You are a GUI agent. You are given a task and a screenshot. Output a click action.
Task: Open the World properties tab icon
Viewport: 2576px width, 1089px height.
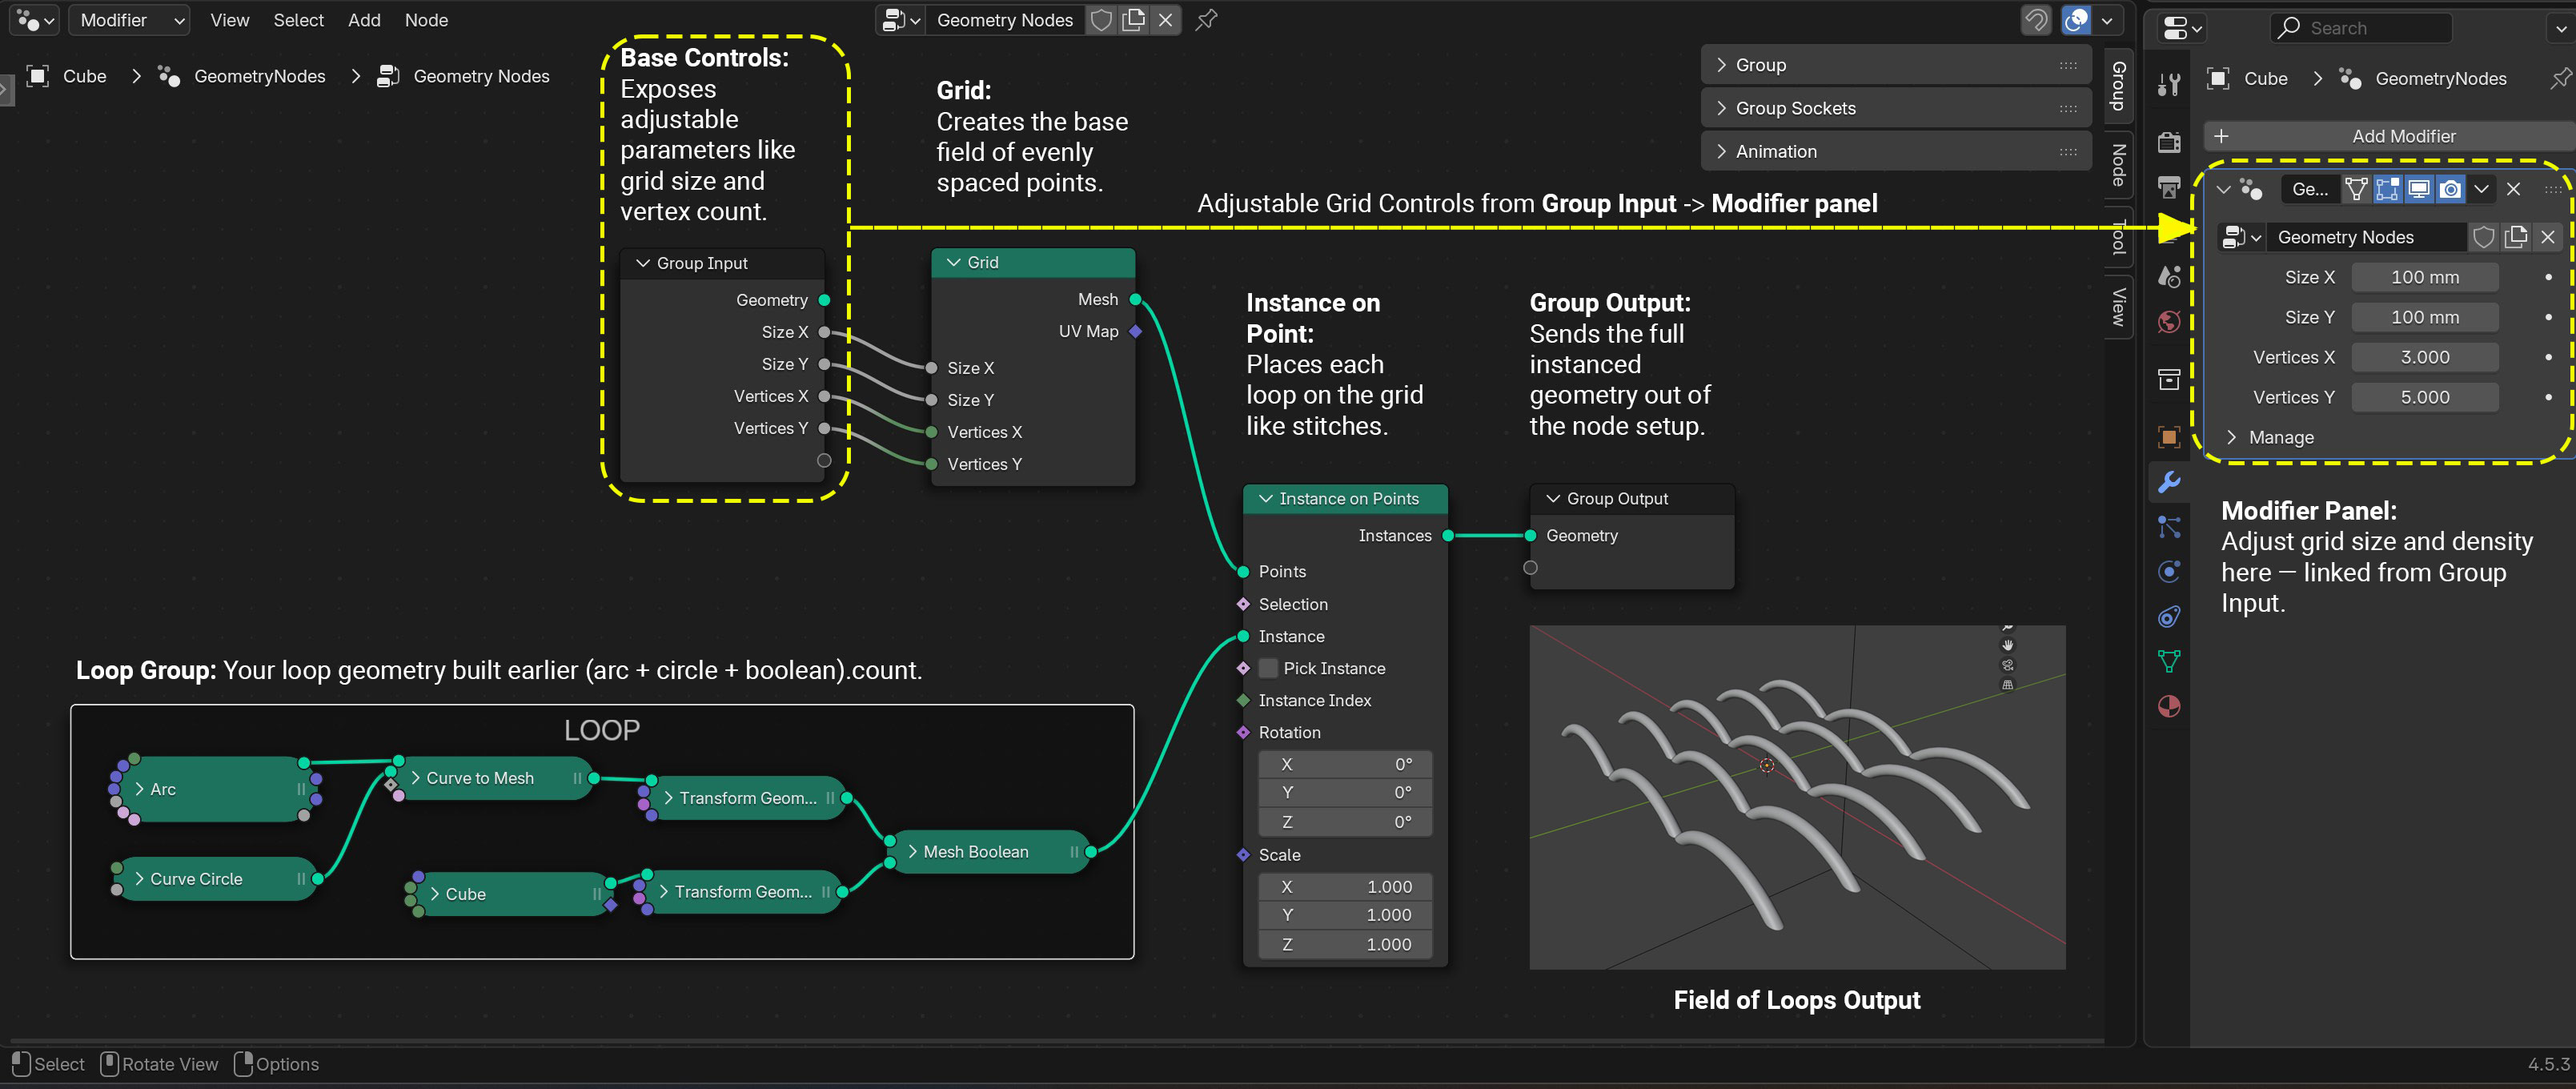(x=2168, y=322)
